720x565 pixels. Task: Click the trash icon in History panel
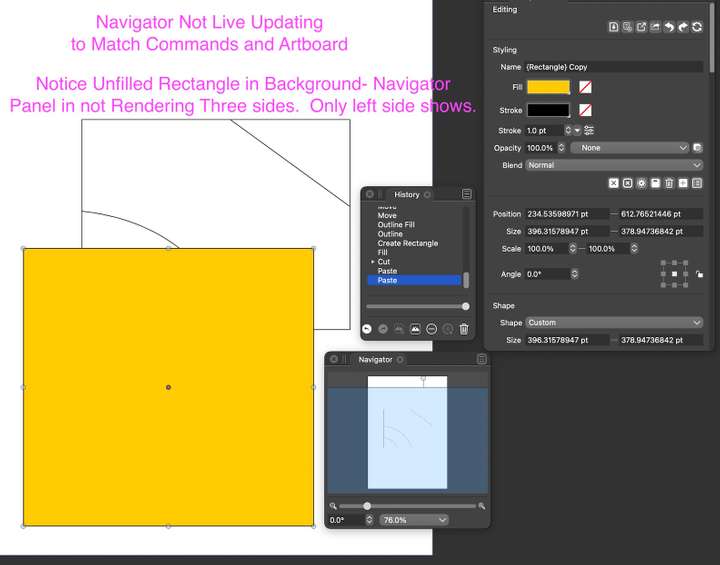pyautogui.click(x=464, y=329)
